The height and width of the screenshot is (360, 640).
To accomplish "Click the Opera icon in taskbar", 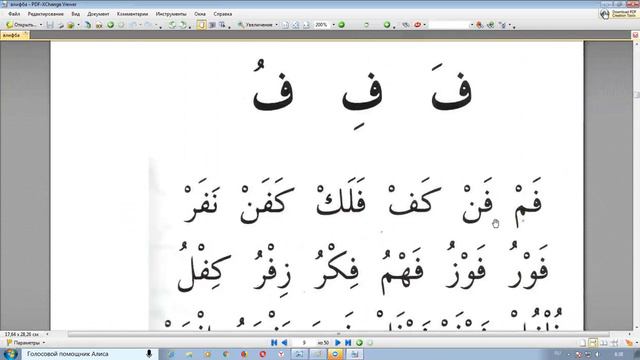I will [262, 354].
